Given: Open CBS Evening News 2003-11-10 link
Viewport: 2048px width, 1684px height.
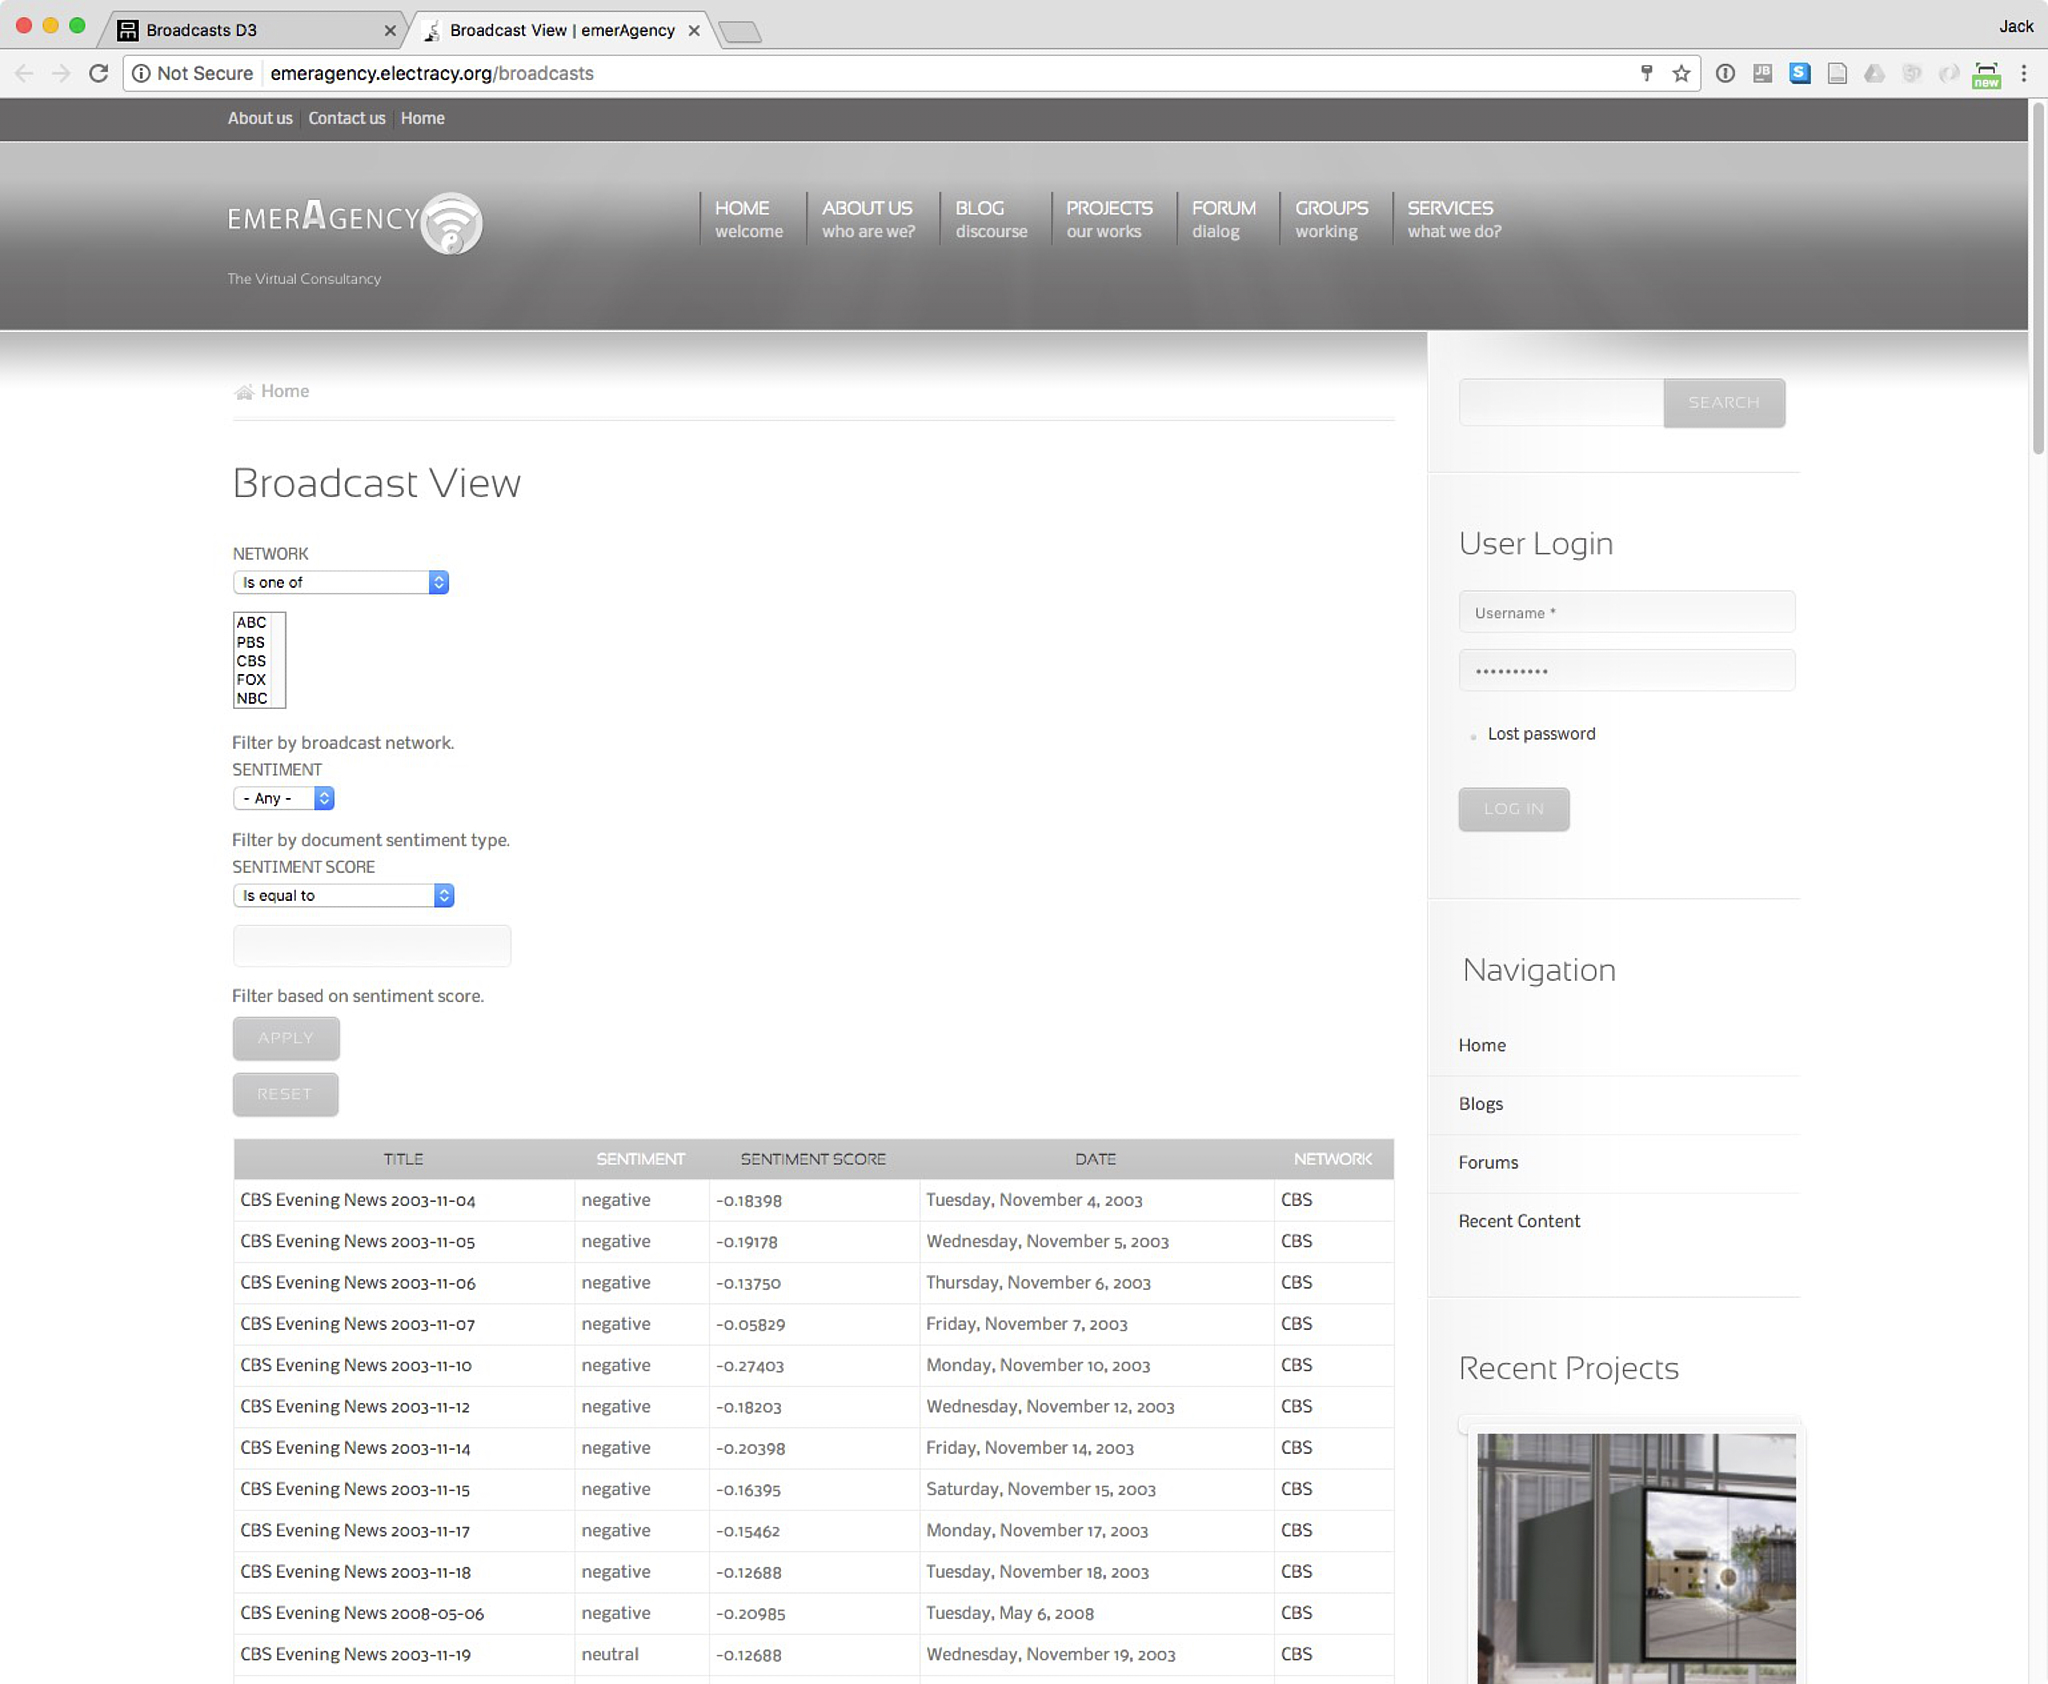Looking at the screenshot, I should click(355, 1365).
